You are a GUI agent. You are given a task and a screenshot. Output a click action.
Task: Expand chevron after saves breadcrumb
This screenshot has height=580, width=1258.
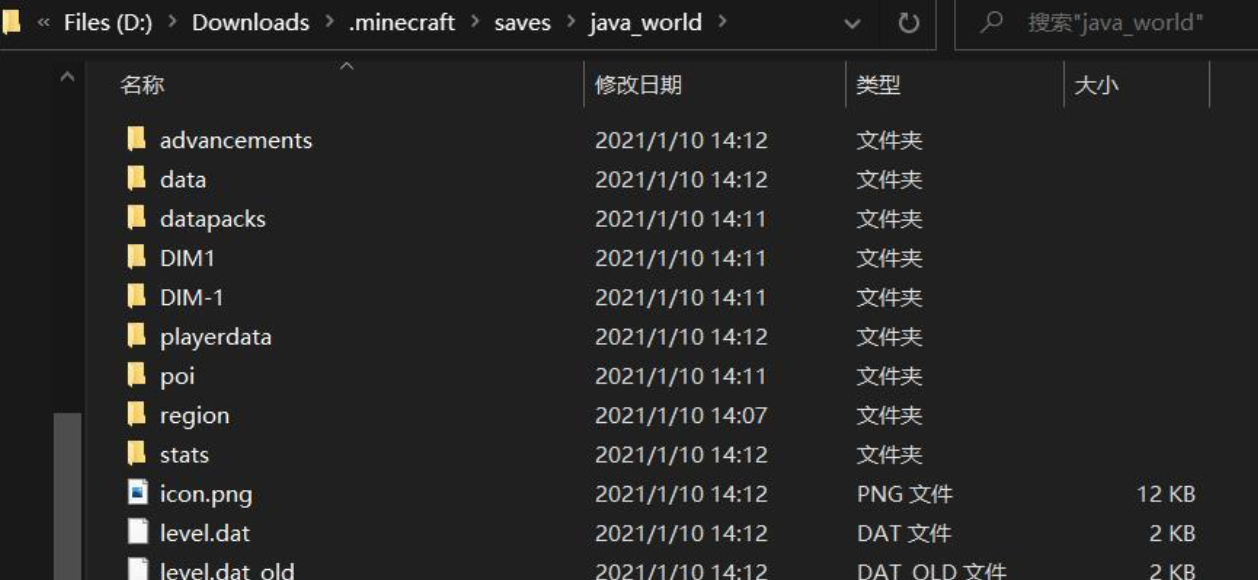[x=572, y=23]
